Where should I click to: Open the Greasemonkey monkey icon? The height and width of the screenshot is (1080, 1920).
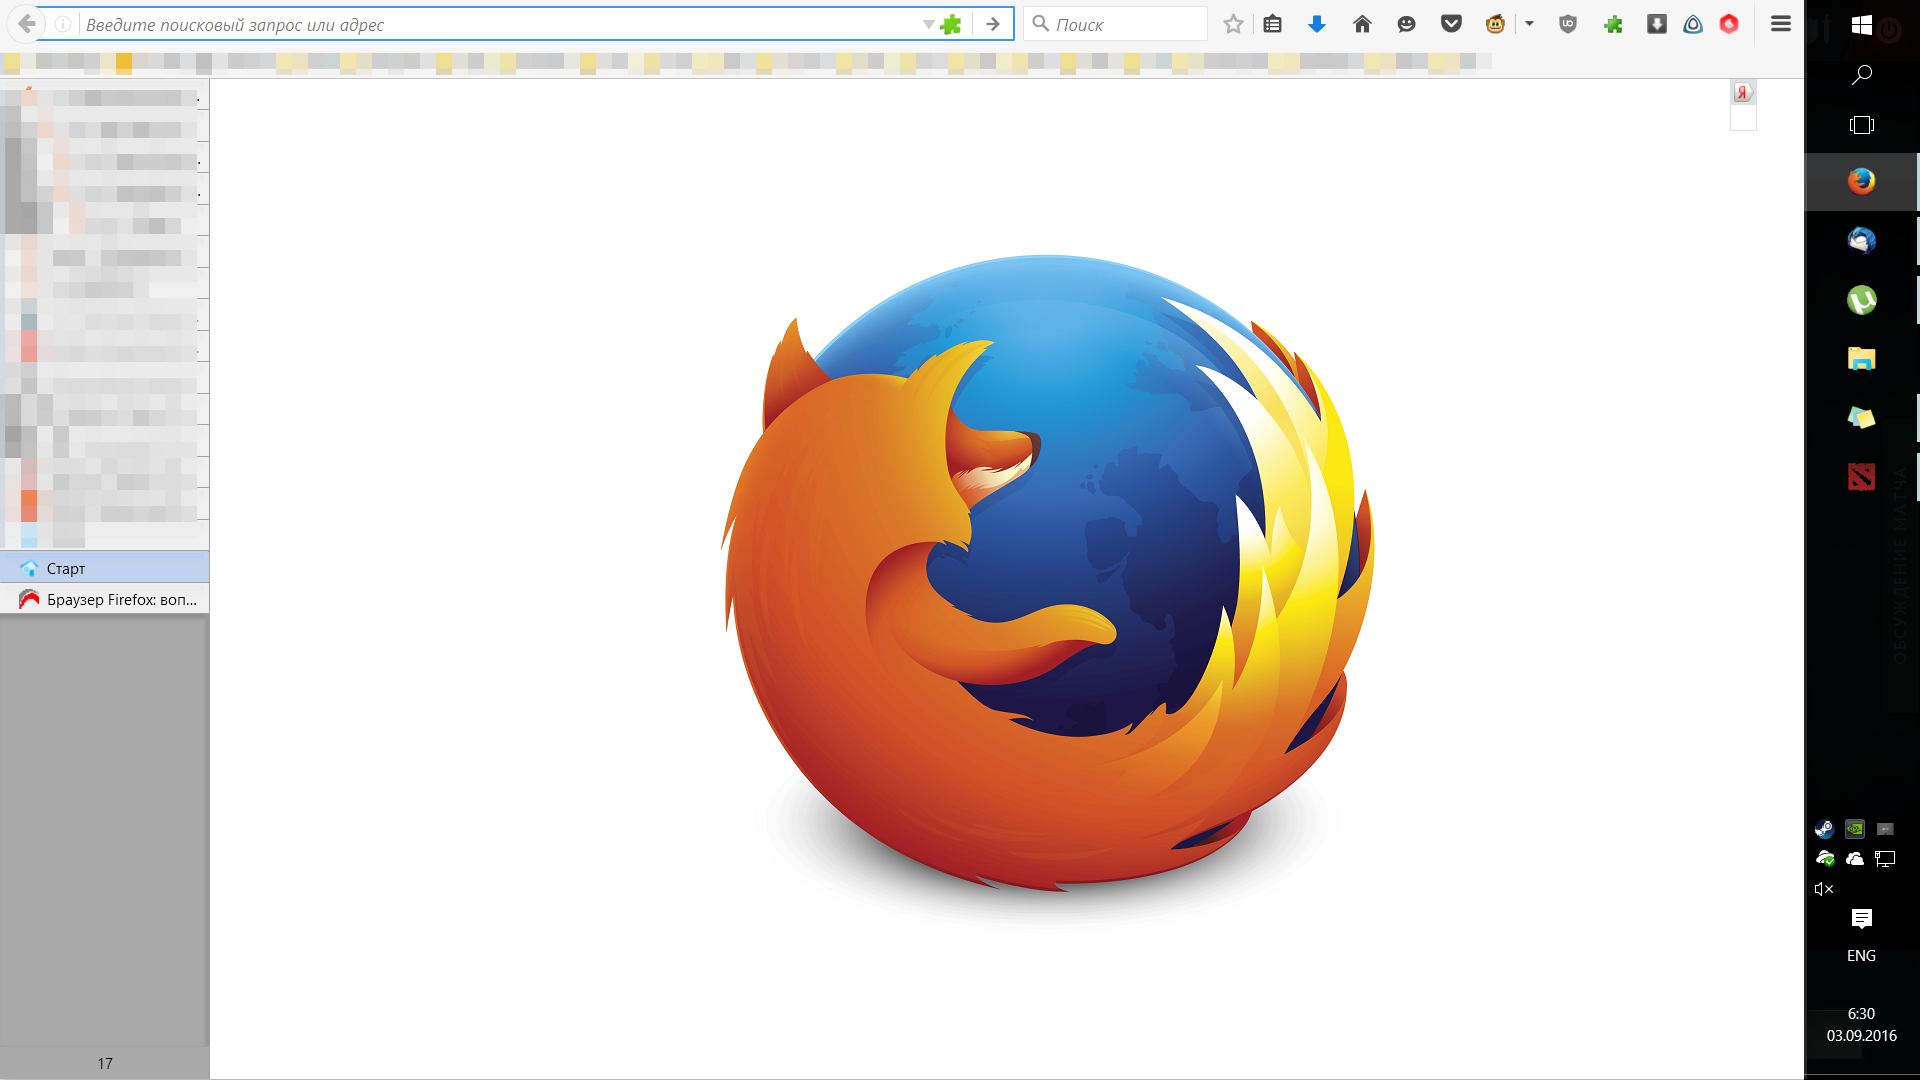pos(1495,24)
